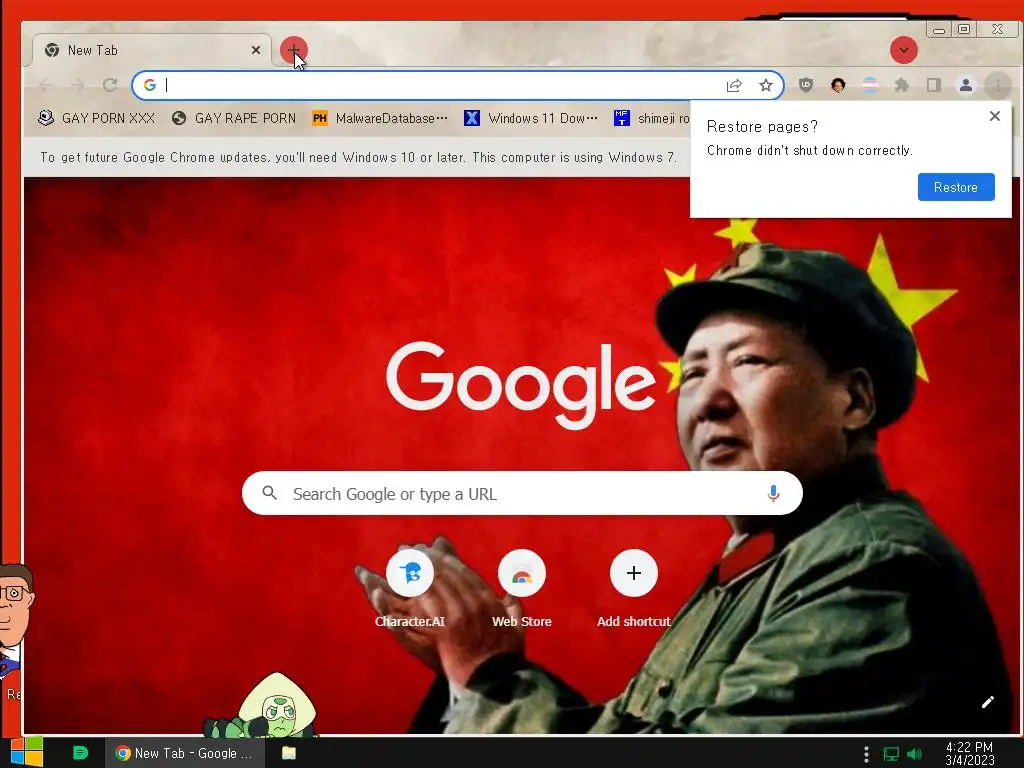Bookmark this tab with the star icon
This screenshot has height=768, width=1024.
[x=766, y=86]
